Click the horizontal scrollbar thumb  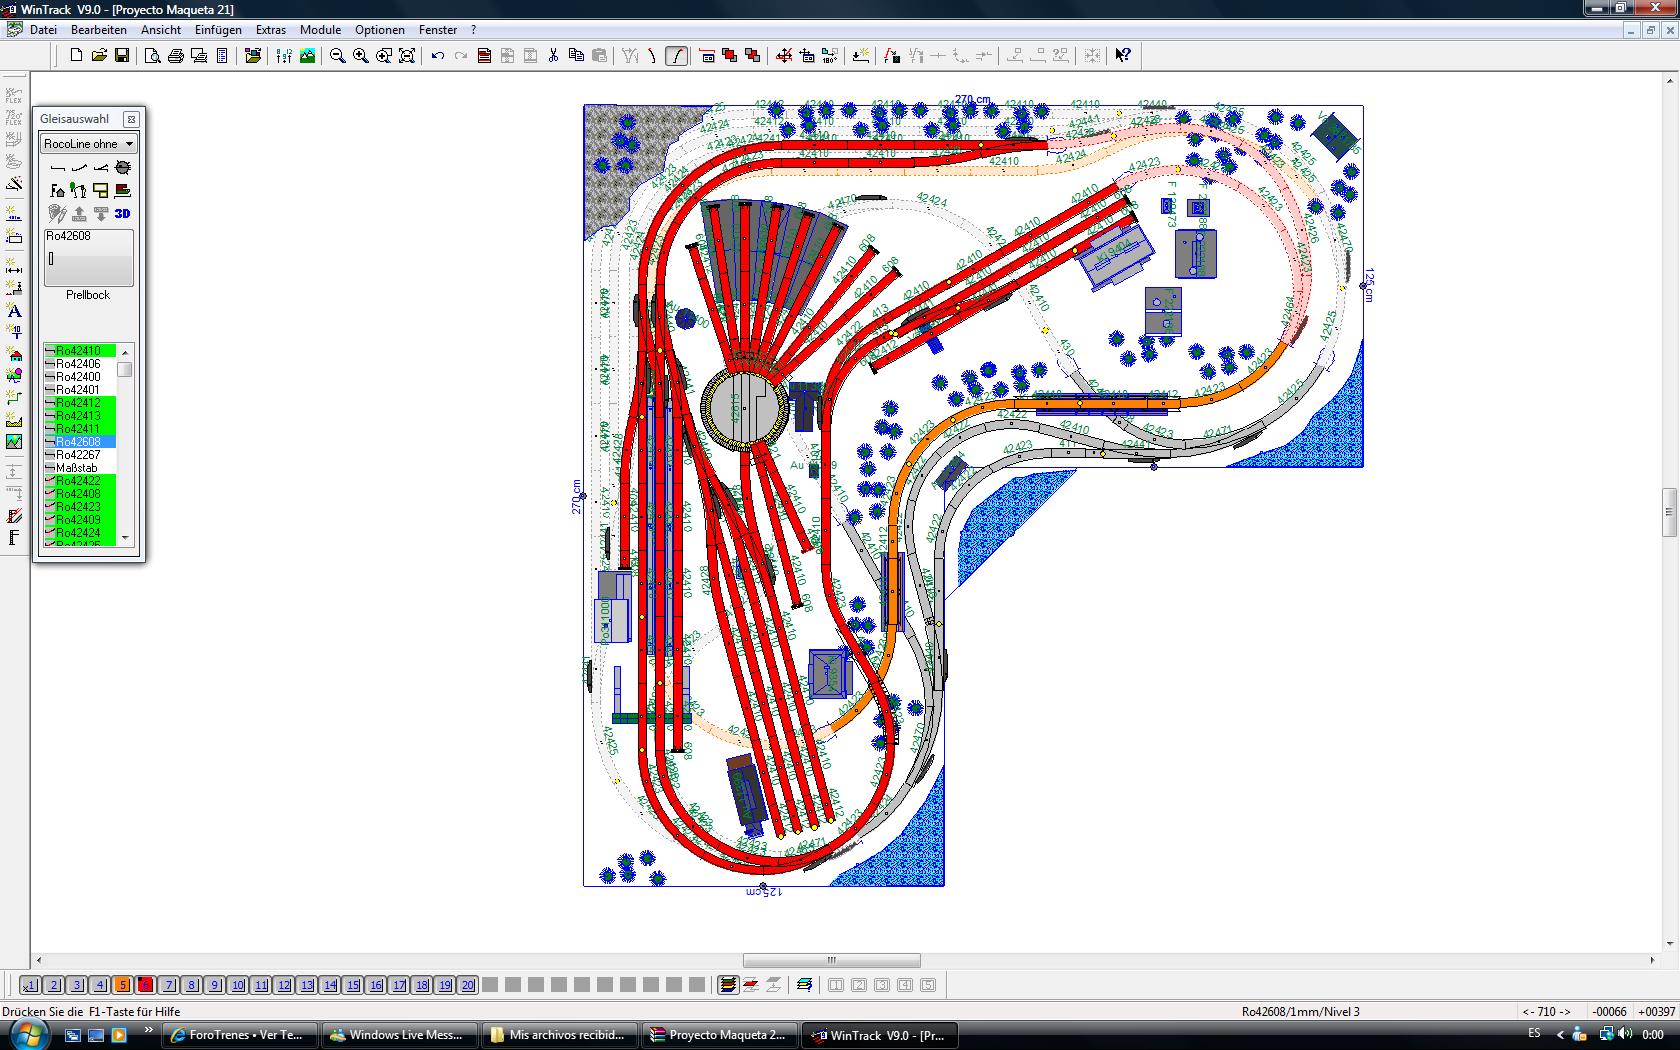[831, 961]
